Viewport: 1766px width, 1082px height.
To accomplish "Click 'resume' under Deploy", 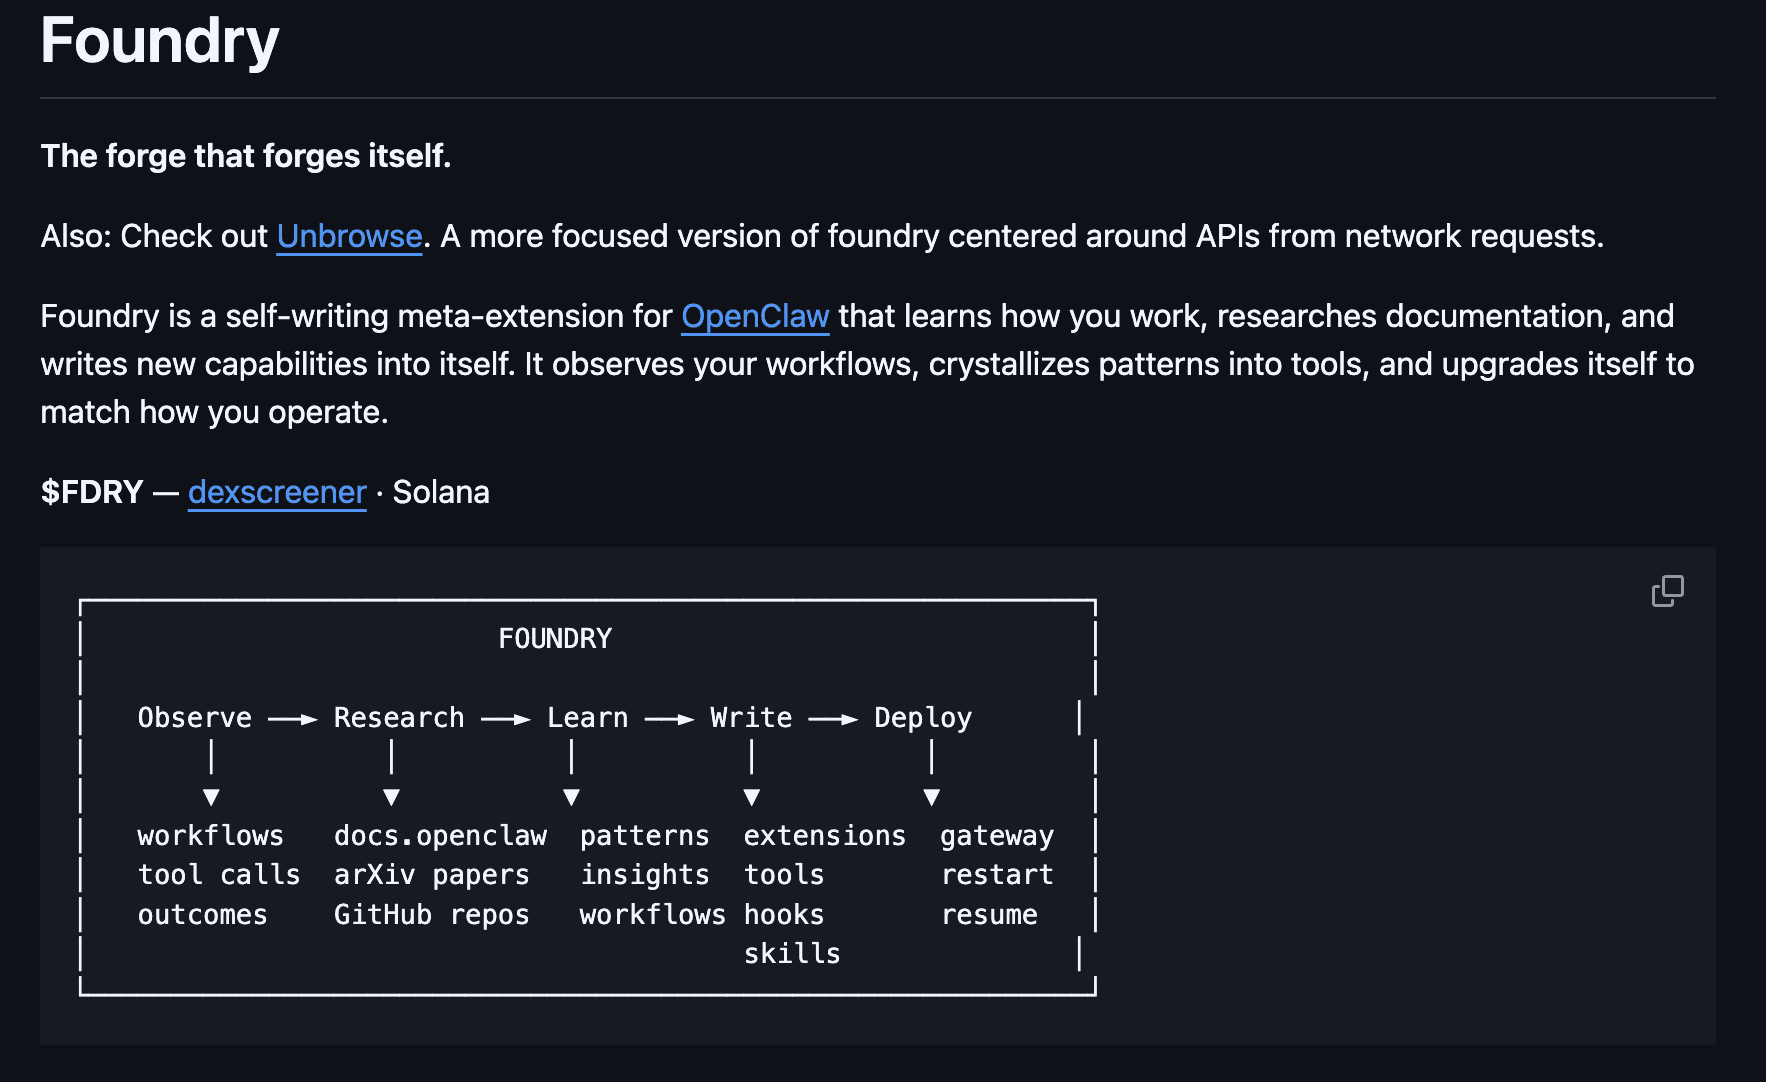I will (x=989, y=915).
